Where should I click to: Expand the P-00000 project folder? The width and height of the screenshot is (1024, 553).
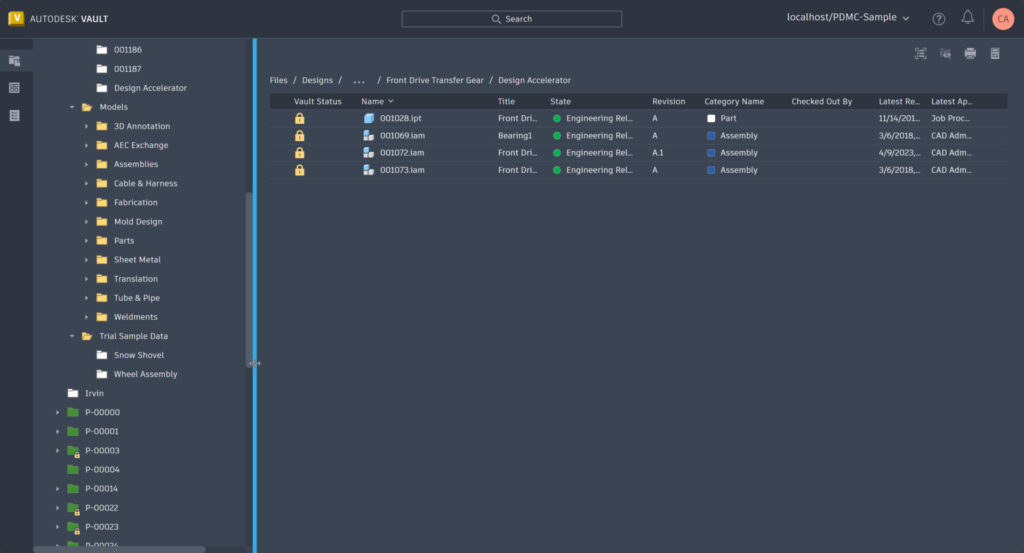click(57, 413)
